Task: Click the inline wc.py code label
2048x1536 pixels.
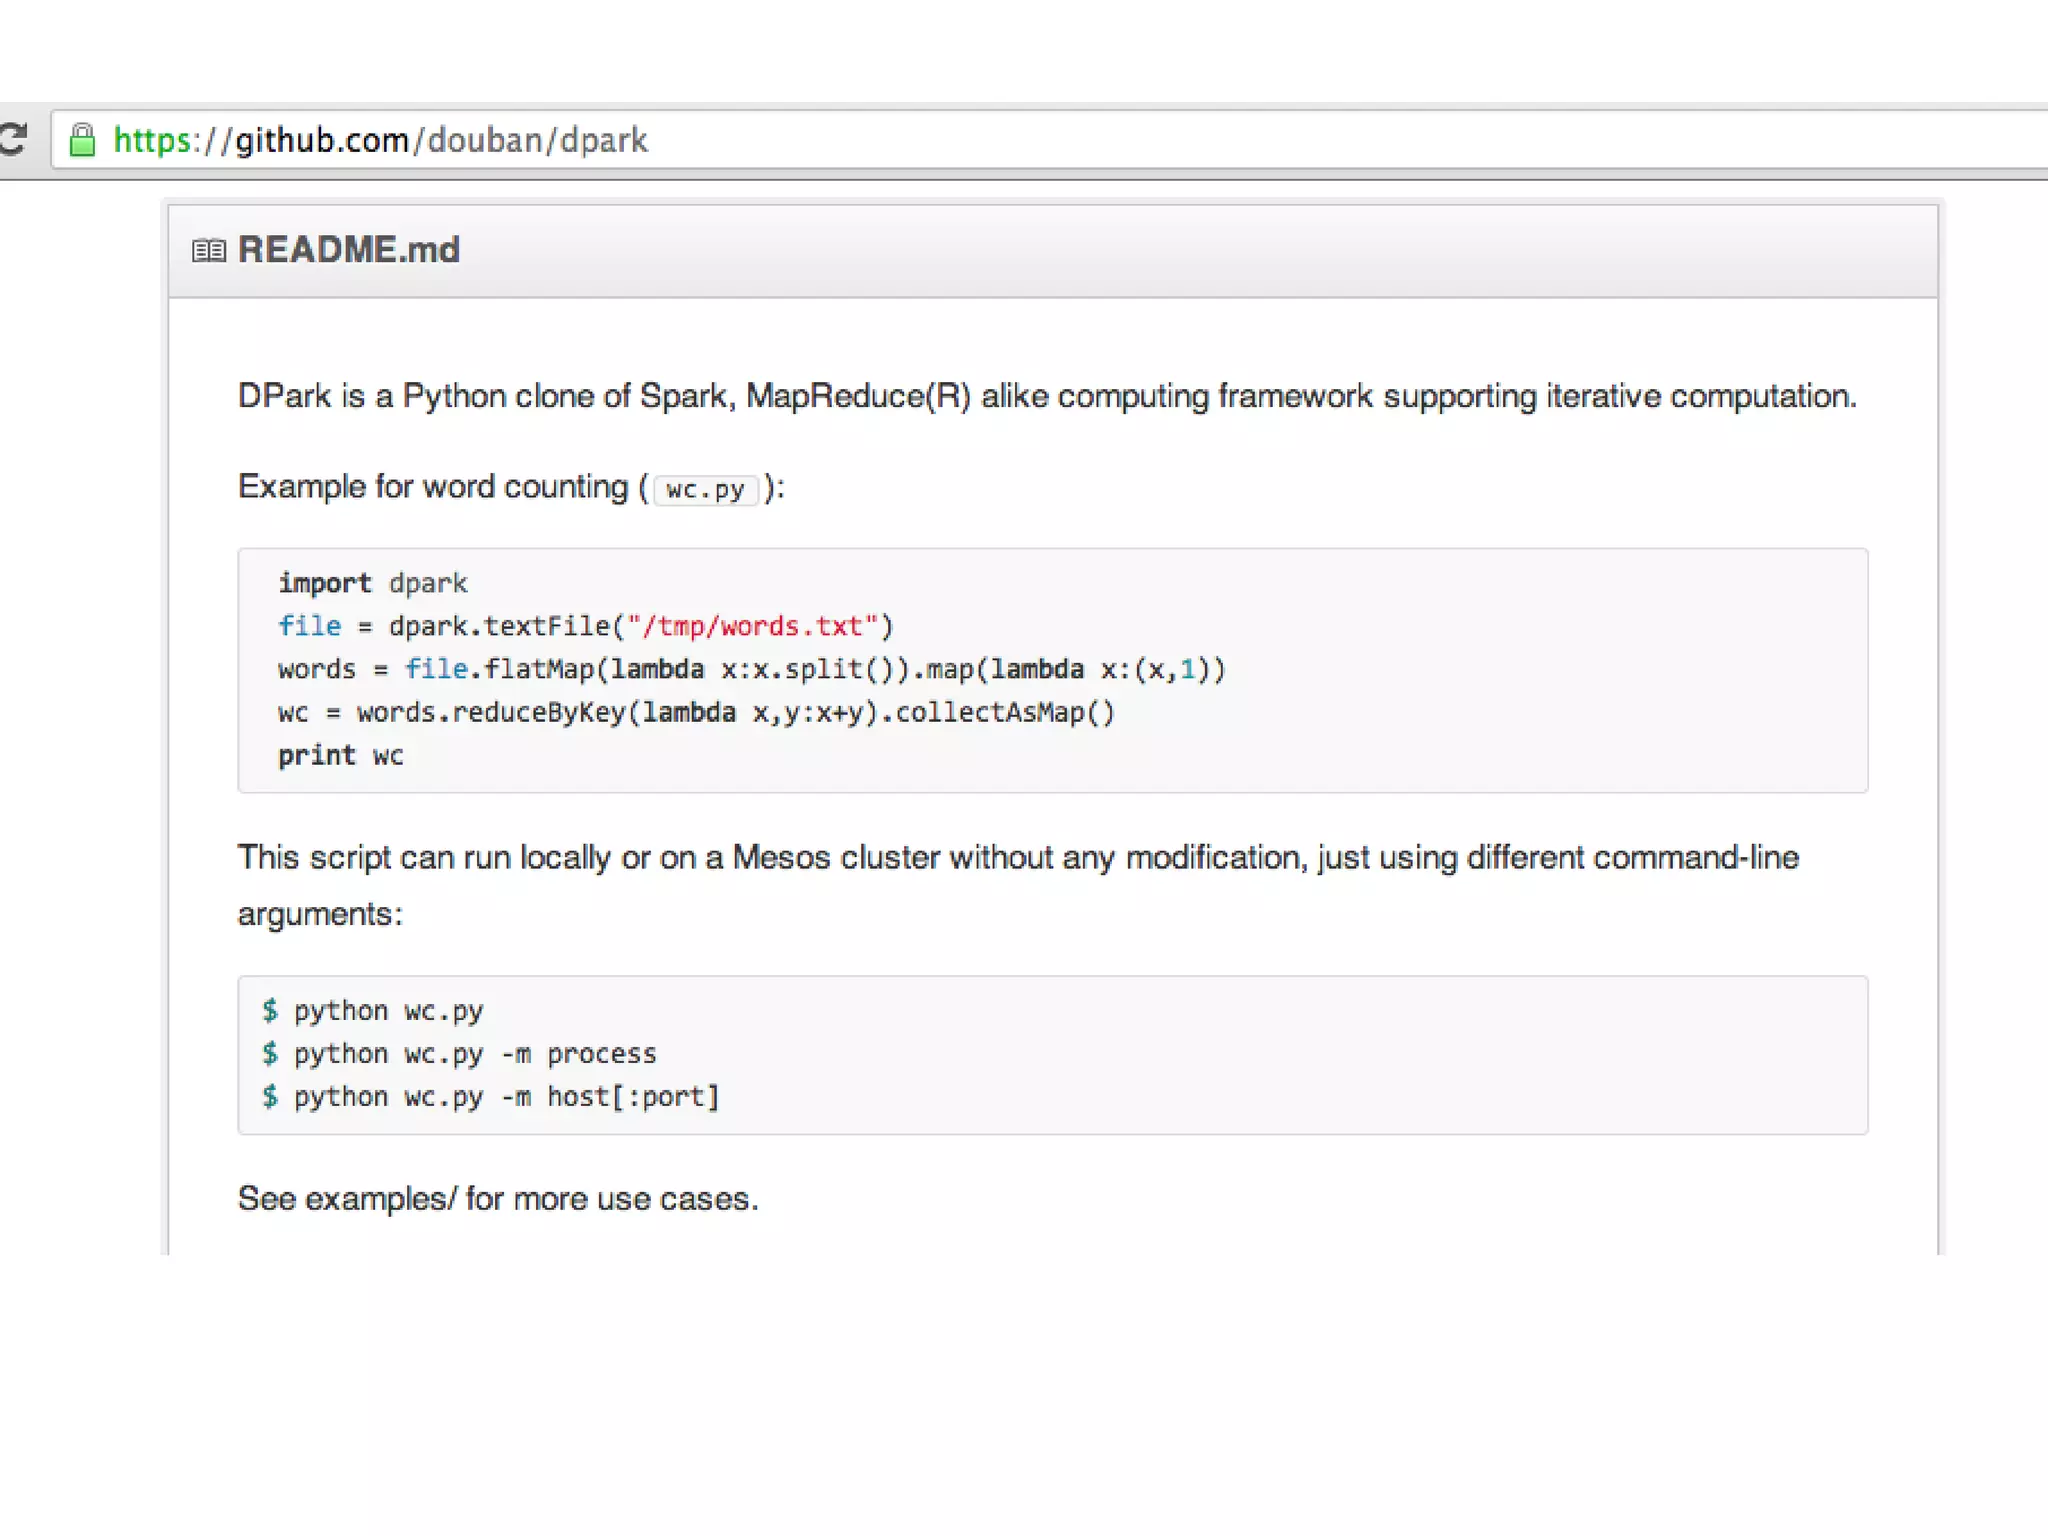Action: [705, 489]
